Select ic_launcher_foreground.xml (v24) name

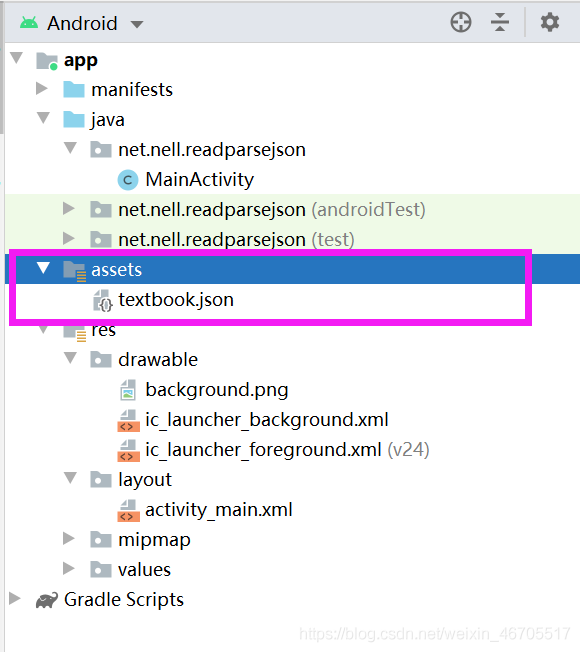[x=287, y=450]
